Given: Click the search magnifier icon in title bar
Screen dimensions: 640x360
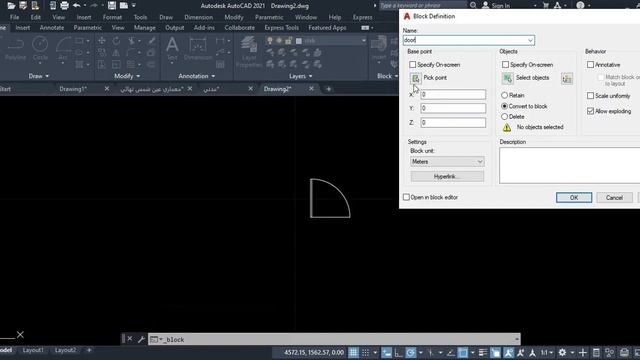Looking at the screenshot, I should tap(473, 5).
